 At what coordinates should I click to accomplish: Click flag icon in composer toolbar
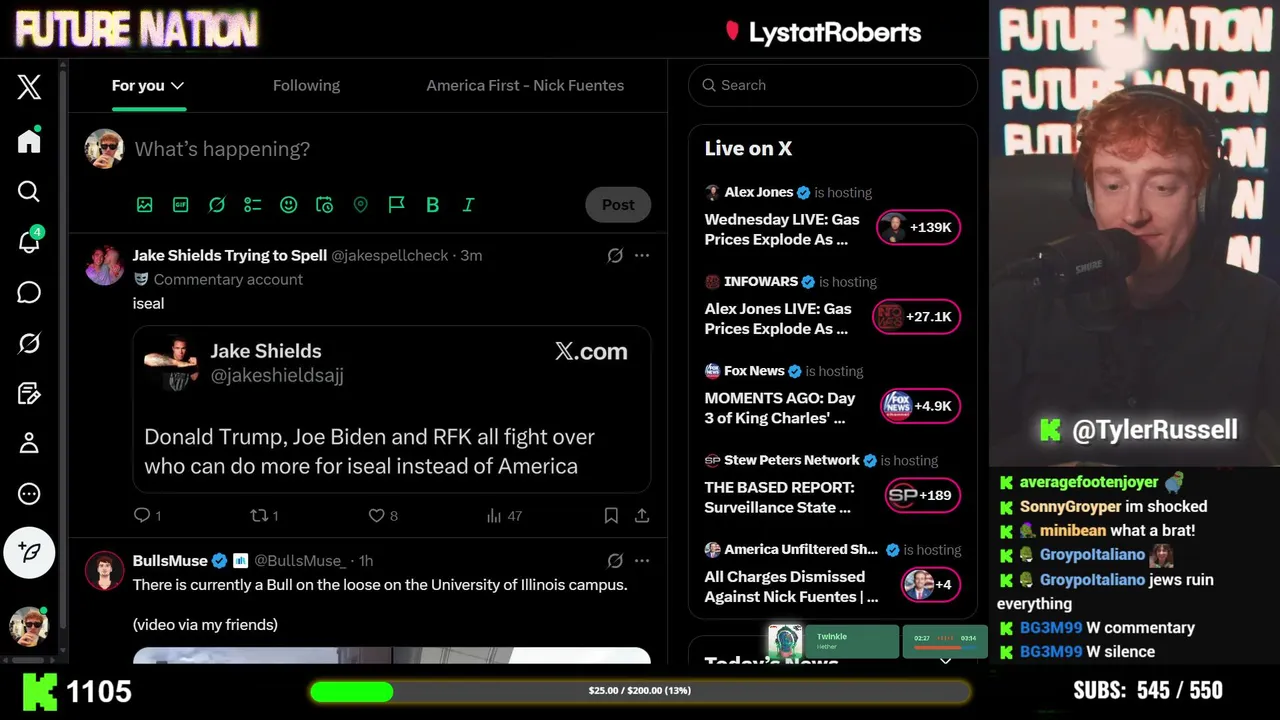point(397,205)
